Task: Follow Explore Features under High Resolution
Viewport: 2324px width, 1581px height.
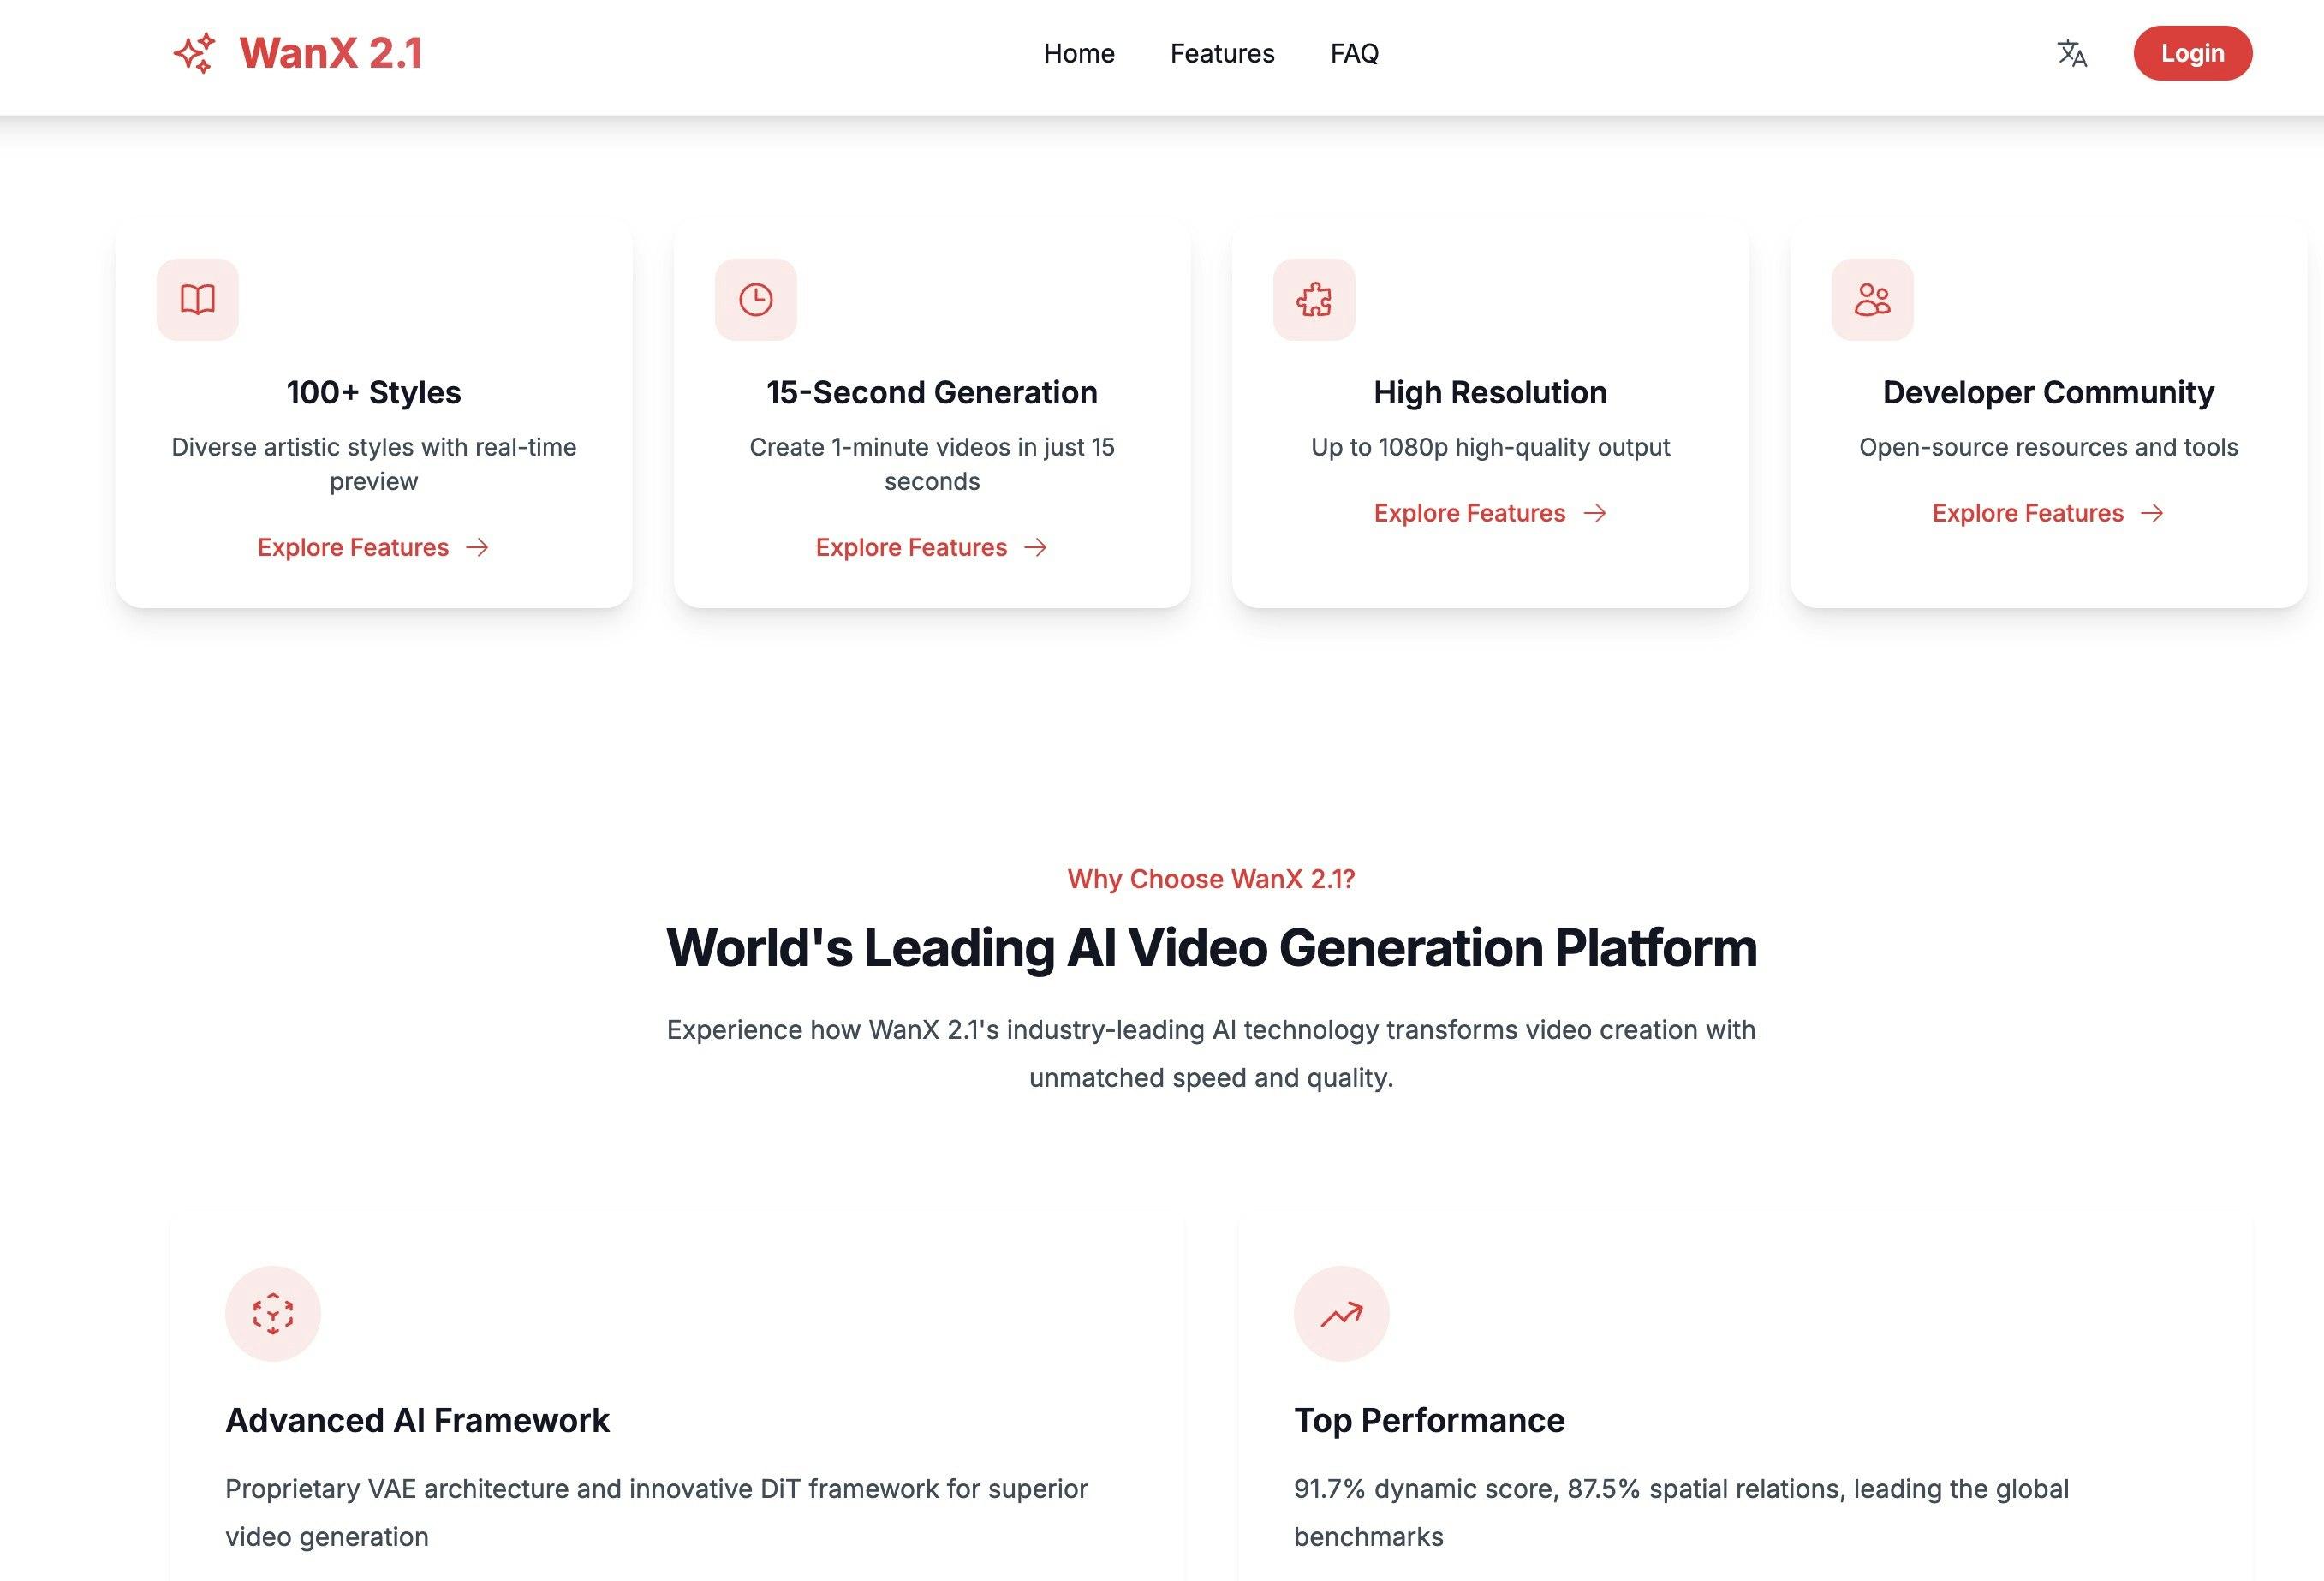Action: coord(1469,513)
